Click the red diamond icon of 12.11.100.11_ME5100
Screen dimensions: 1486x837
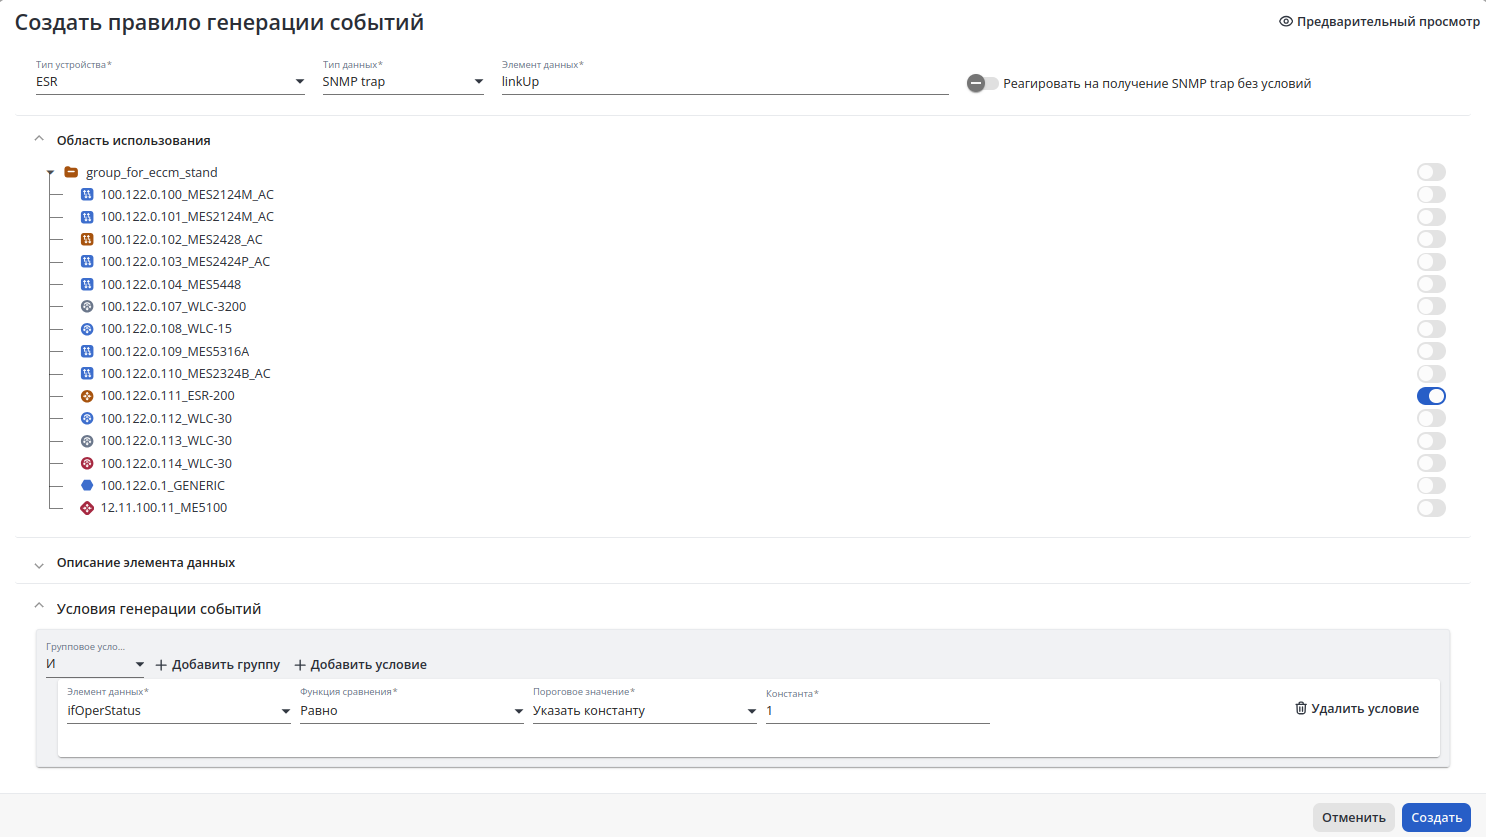coord(87,508)
